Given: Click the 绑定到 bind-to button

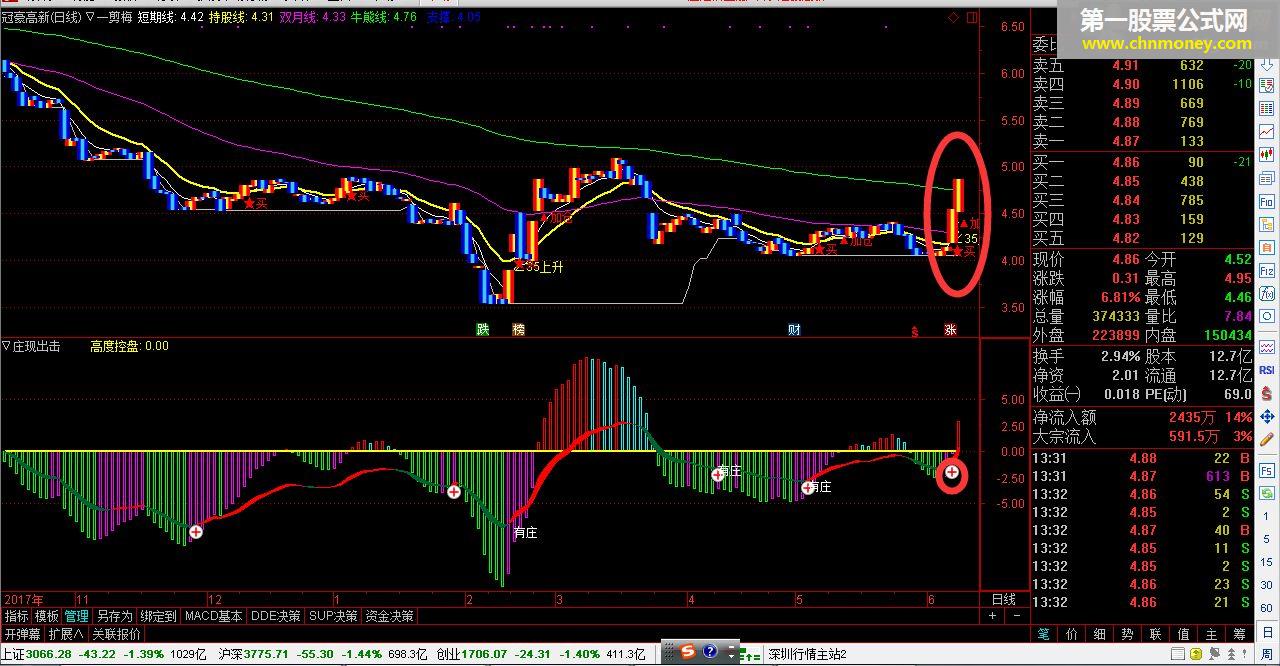Looking at the screenshot, I should click(x=158, y=616).
